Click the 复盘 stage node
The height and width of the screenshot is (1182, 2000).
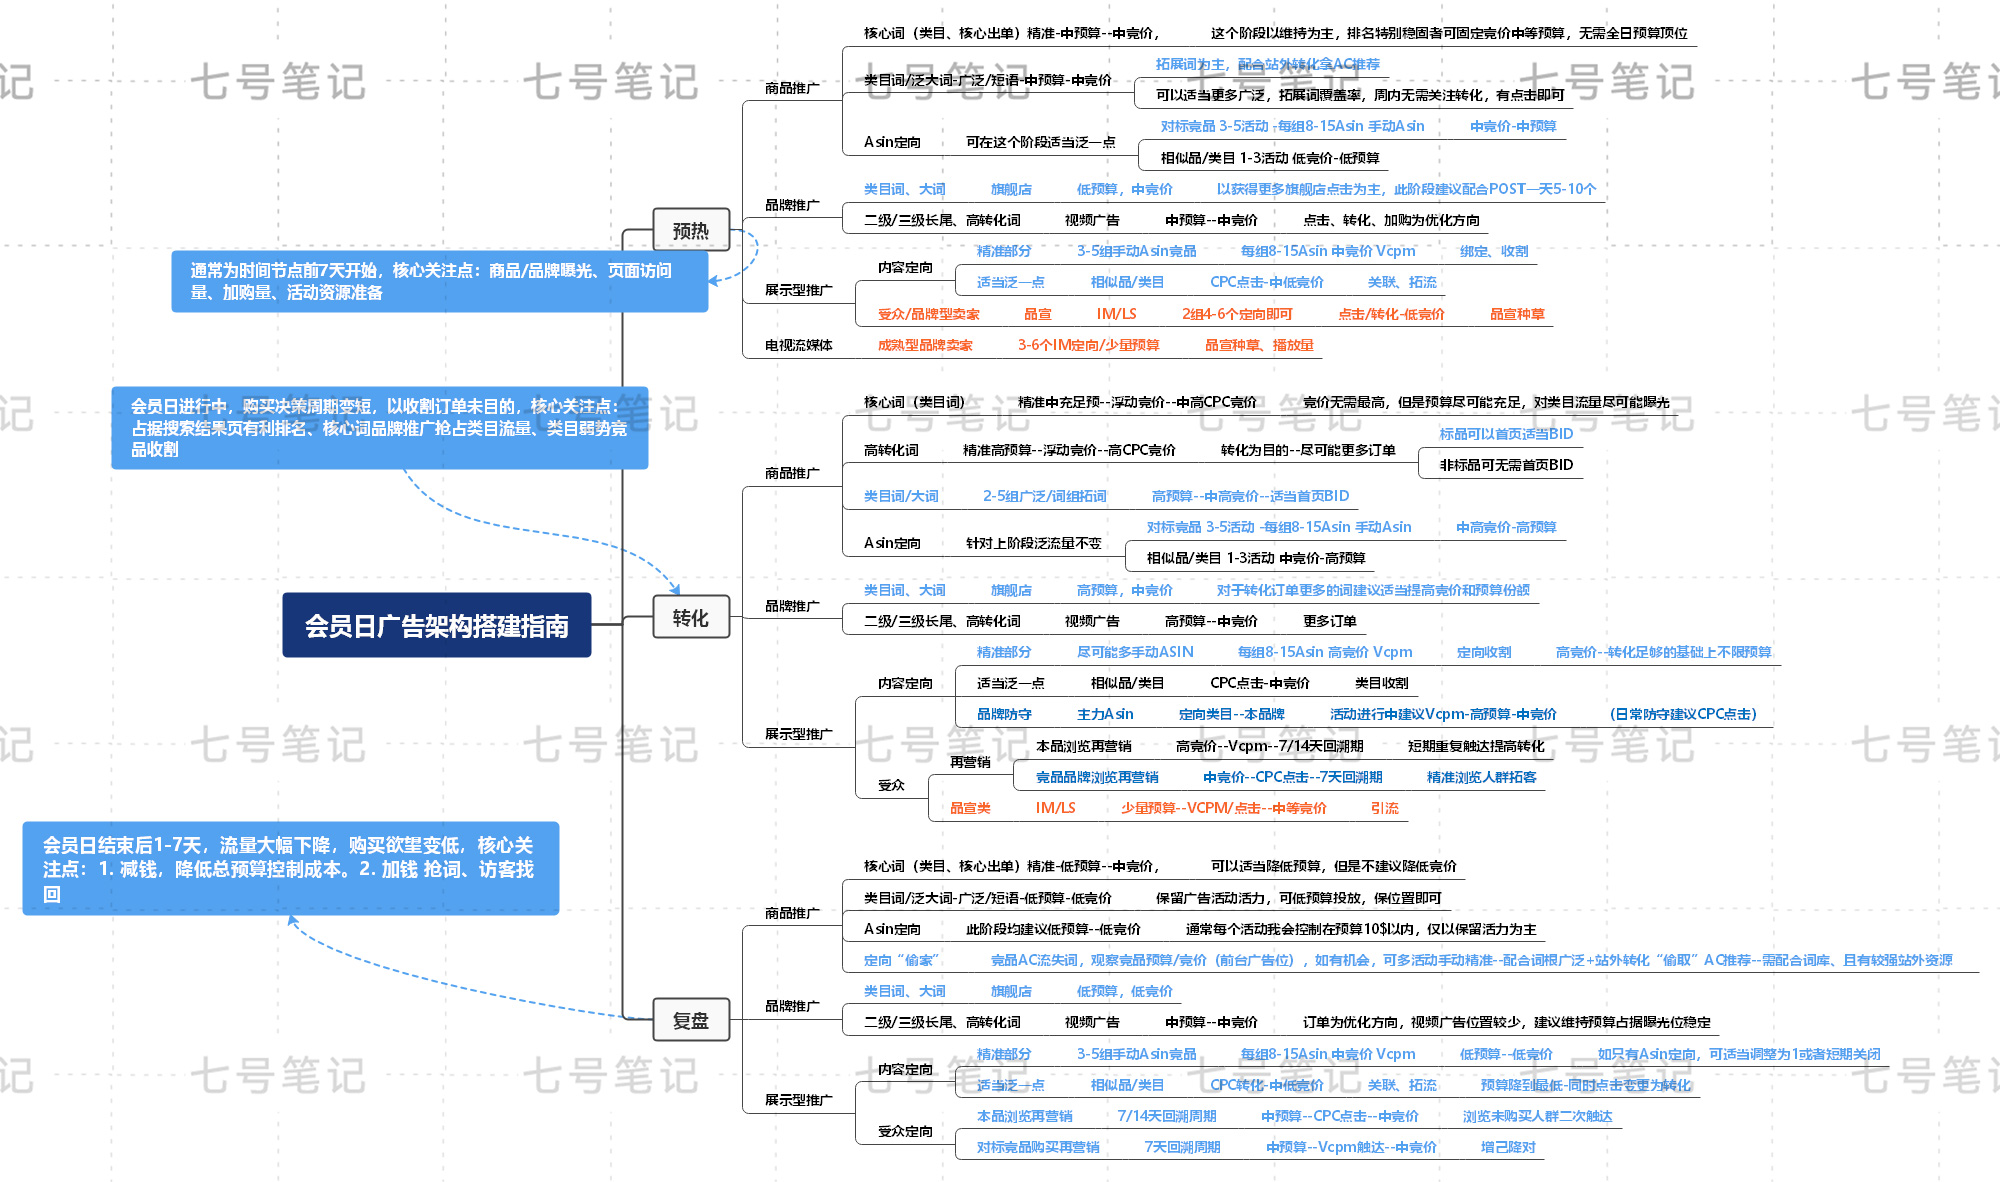click(x=690, y=1020)
